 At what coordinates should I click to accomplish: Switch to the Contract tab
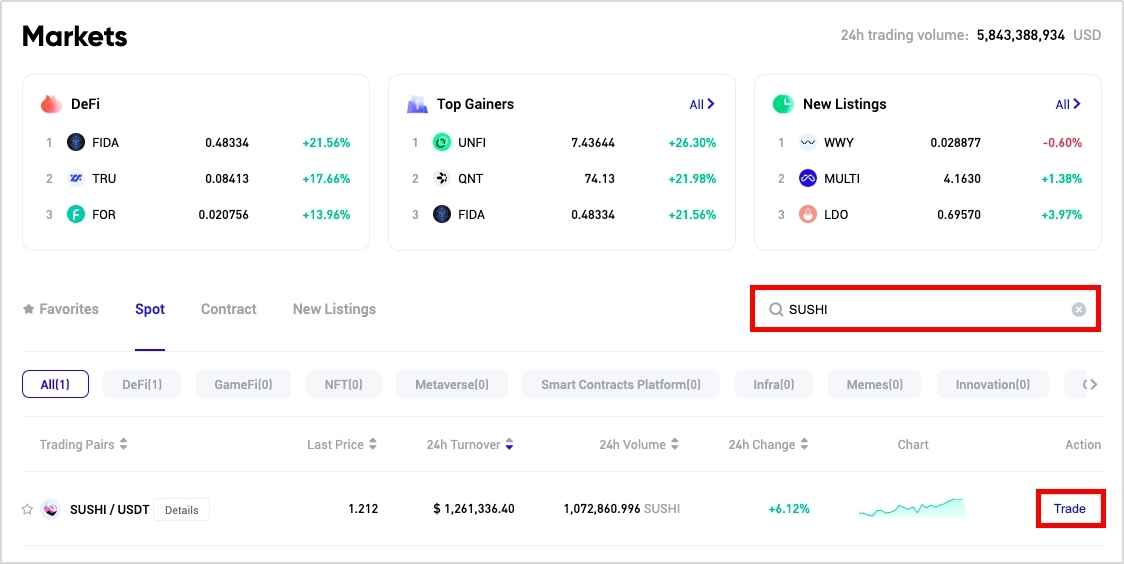click(228, 309)
